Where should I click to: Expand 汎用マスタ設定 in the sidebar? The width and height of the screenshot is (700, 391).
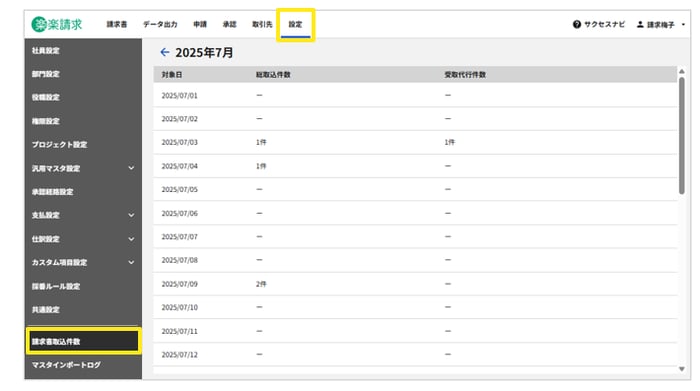131,168
